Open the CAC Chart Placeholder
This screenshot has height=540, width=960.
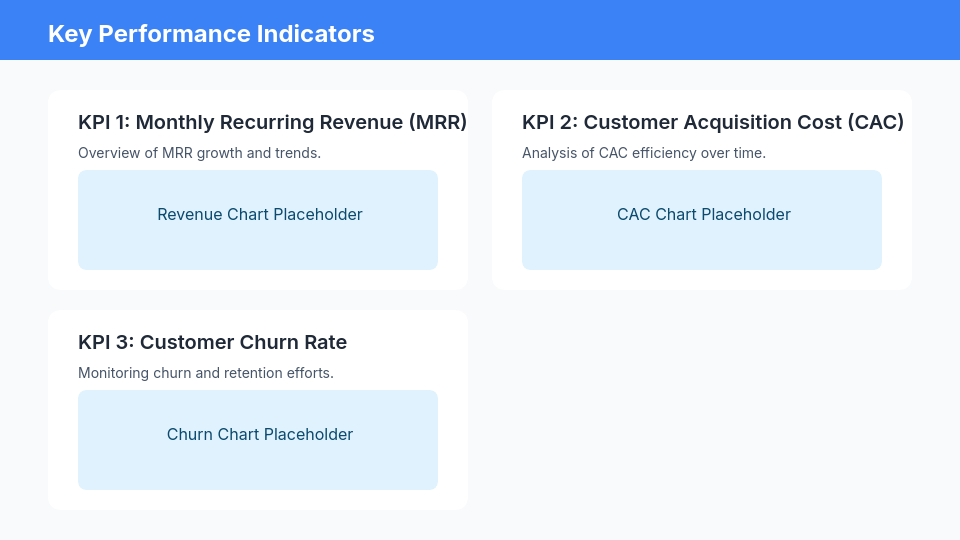point(702,219)
